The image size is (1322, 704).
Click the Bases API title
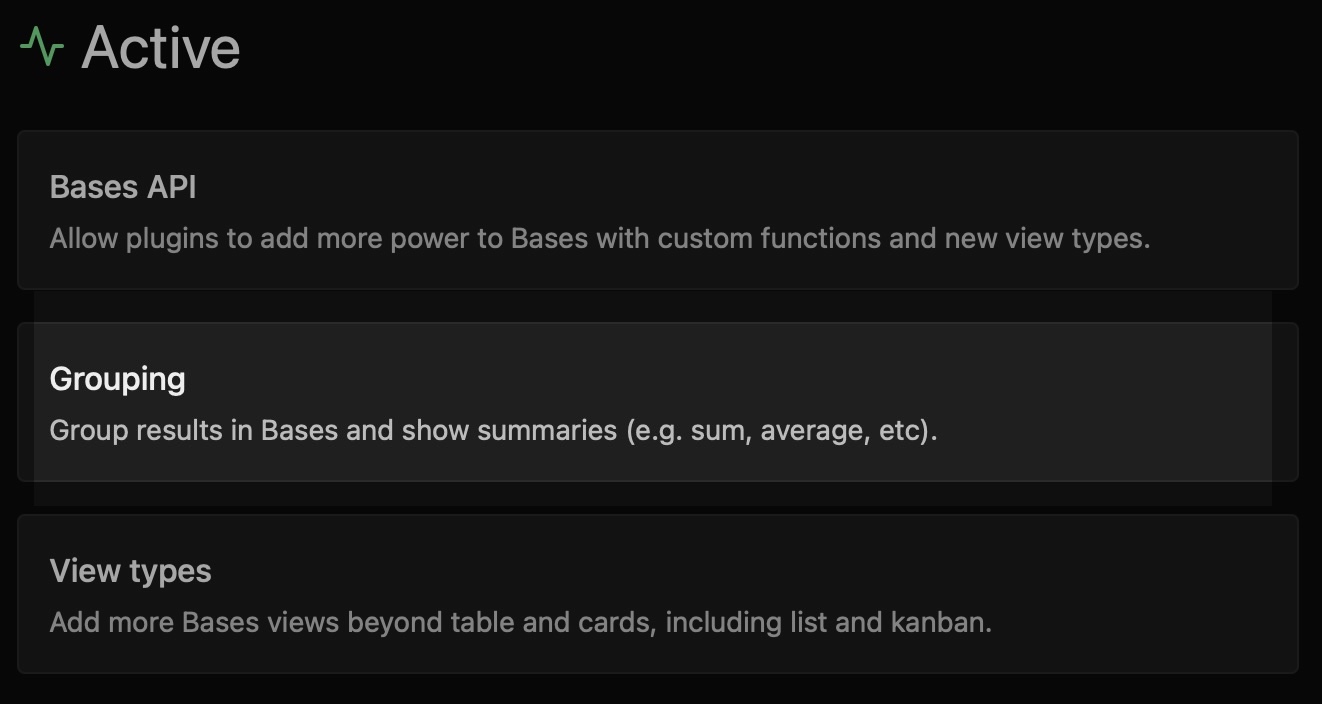click(123, 187)
